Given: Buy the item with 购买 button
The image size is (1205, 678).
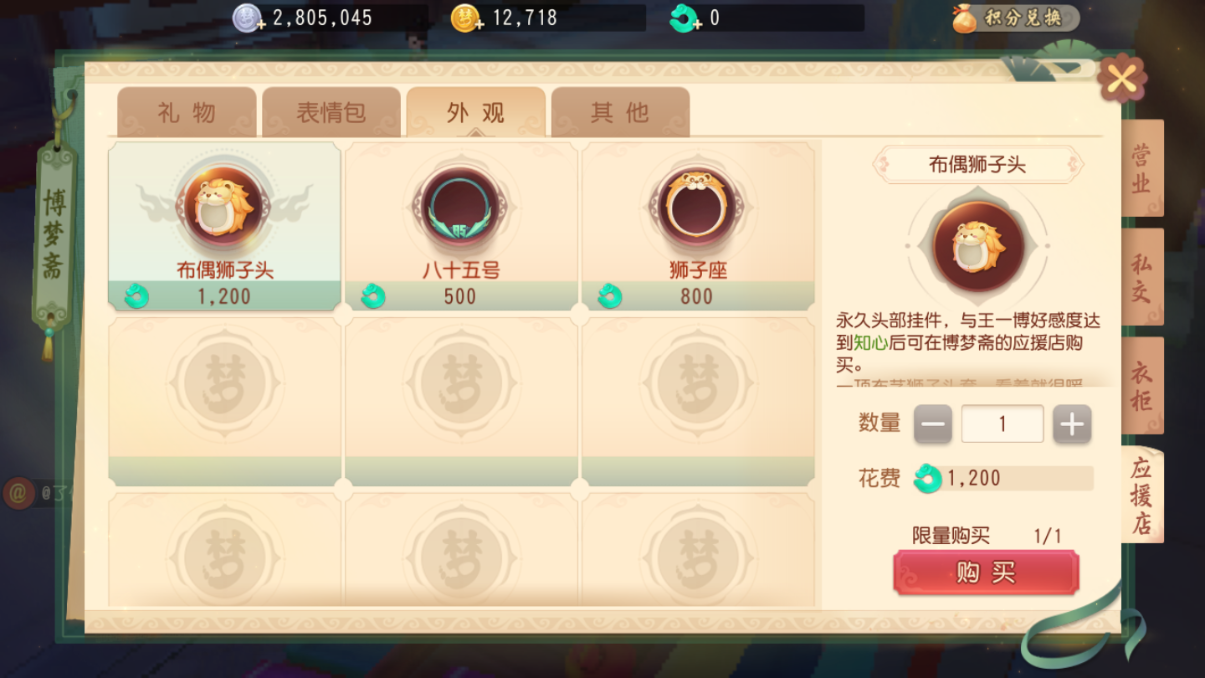Looking at the screenshot, I should (x=986, y=573).
